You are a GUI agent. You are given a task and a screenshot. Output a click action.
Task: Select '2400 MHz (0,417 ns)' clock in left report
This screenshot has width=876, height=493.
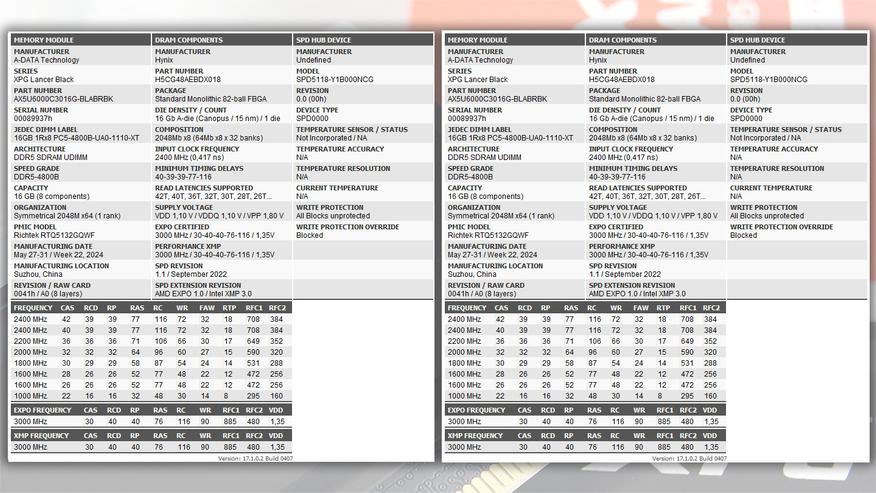click(x=189, y=157)
